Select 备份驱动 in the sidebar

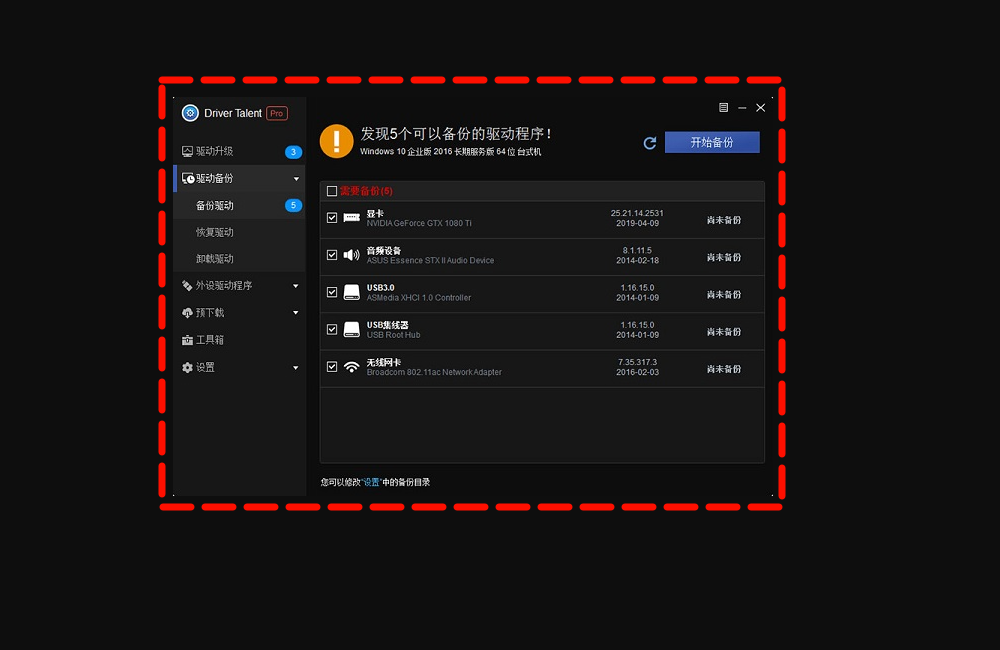240,205
